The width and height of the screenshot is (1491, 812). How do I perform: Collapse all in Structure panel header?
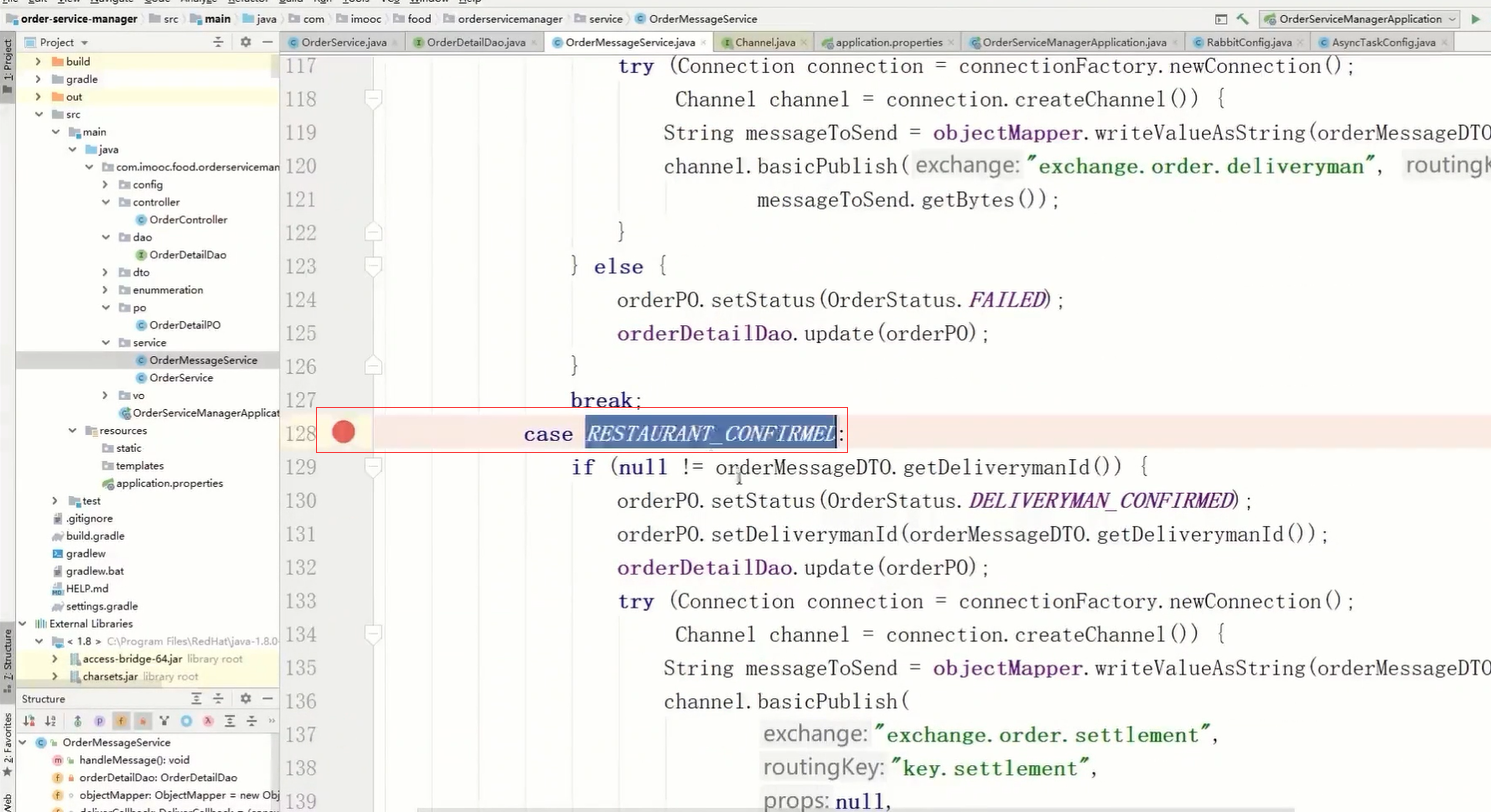[218, 699]
